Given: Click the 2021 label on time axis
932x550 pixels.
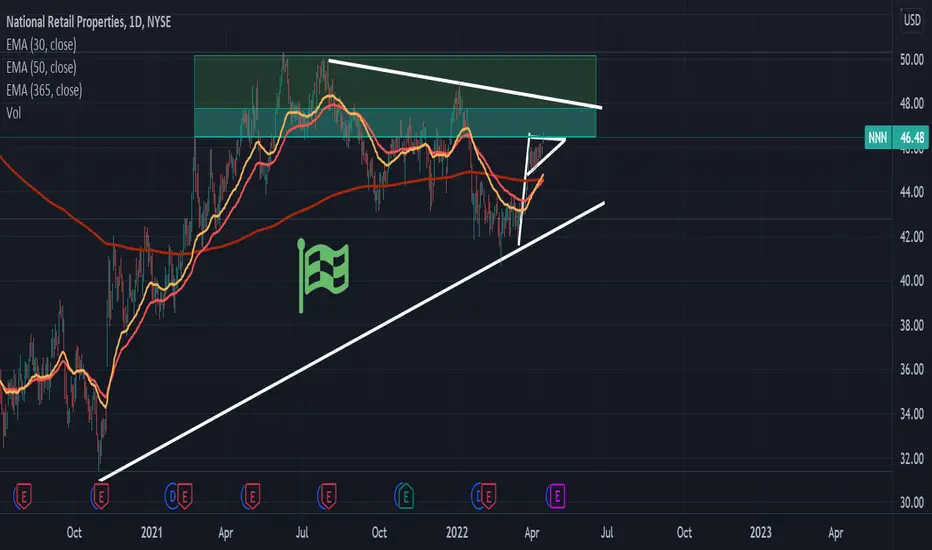Looking at the screenshot, I should [152, 532].
